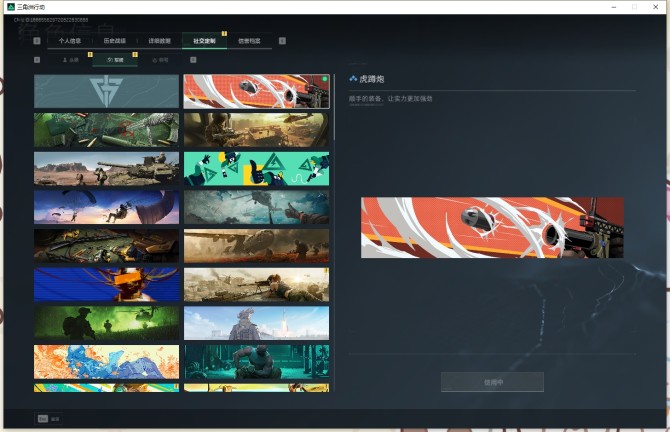Click the app logo in the title bar
This screenshot has height=432, width=670.
(x=11, y=7)
